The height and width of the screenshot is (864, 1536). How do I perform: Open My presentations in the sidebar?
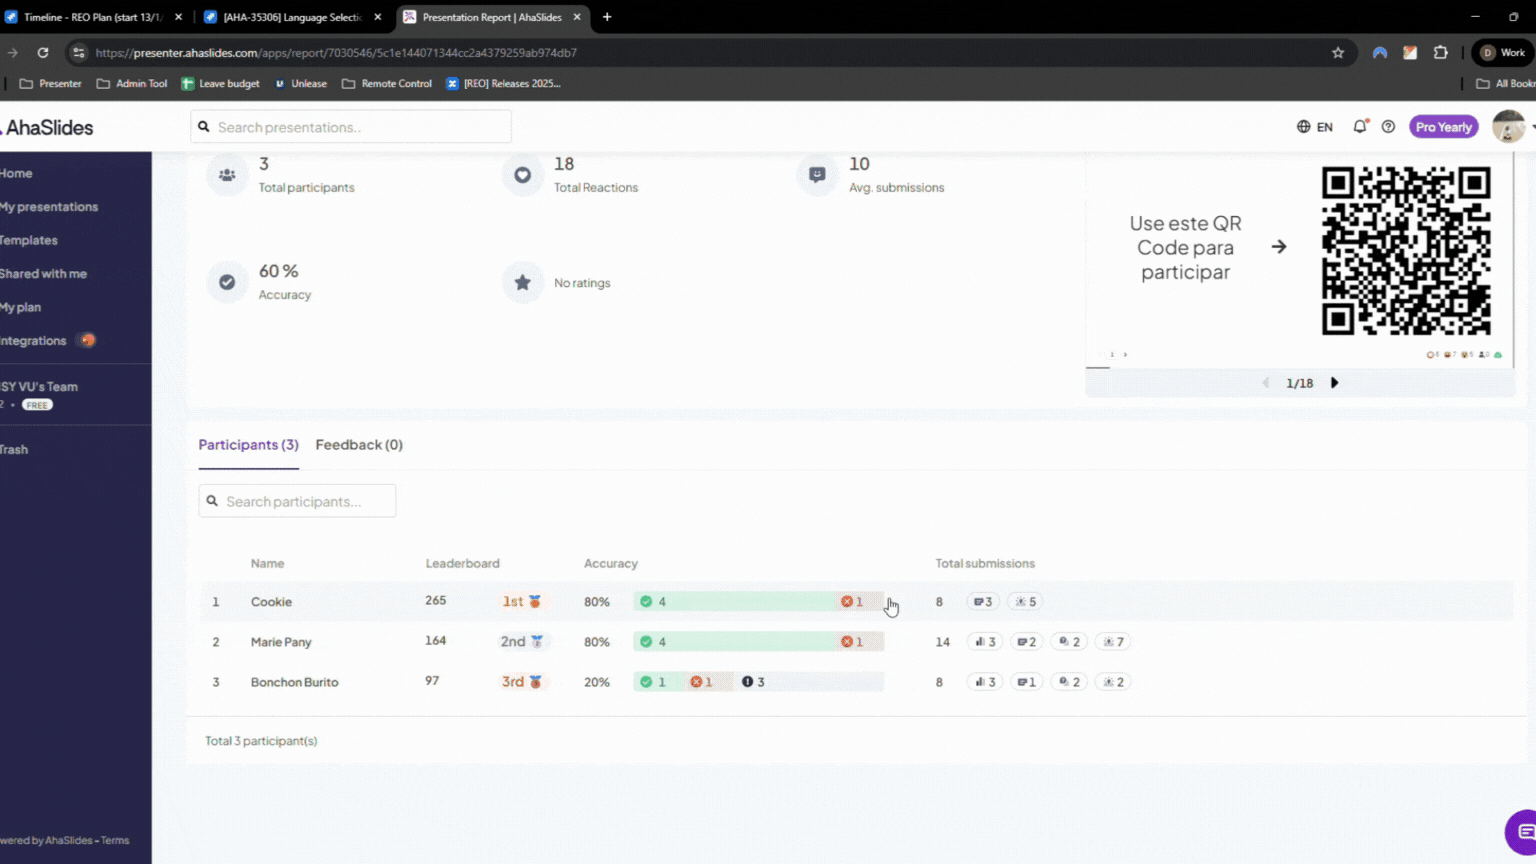(49, 207)
